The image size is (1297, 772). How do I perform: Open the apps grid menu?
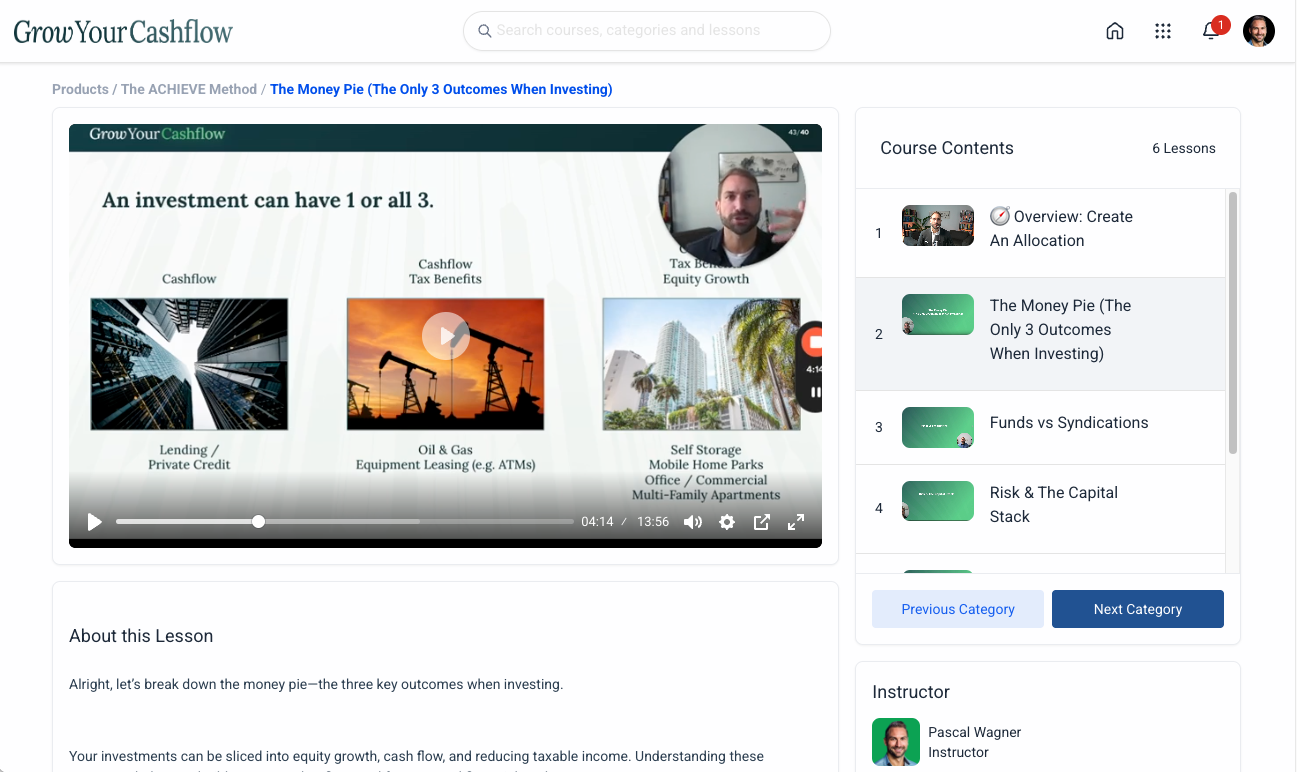click(1162, 31)
